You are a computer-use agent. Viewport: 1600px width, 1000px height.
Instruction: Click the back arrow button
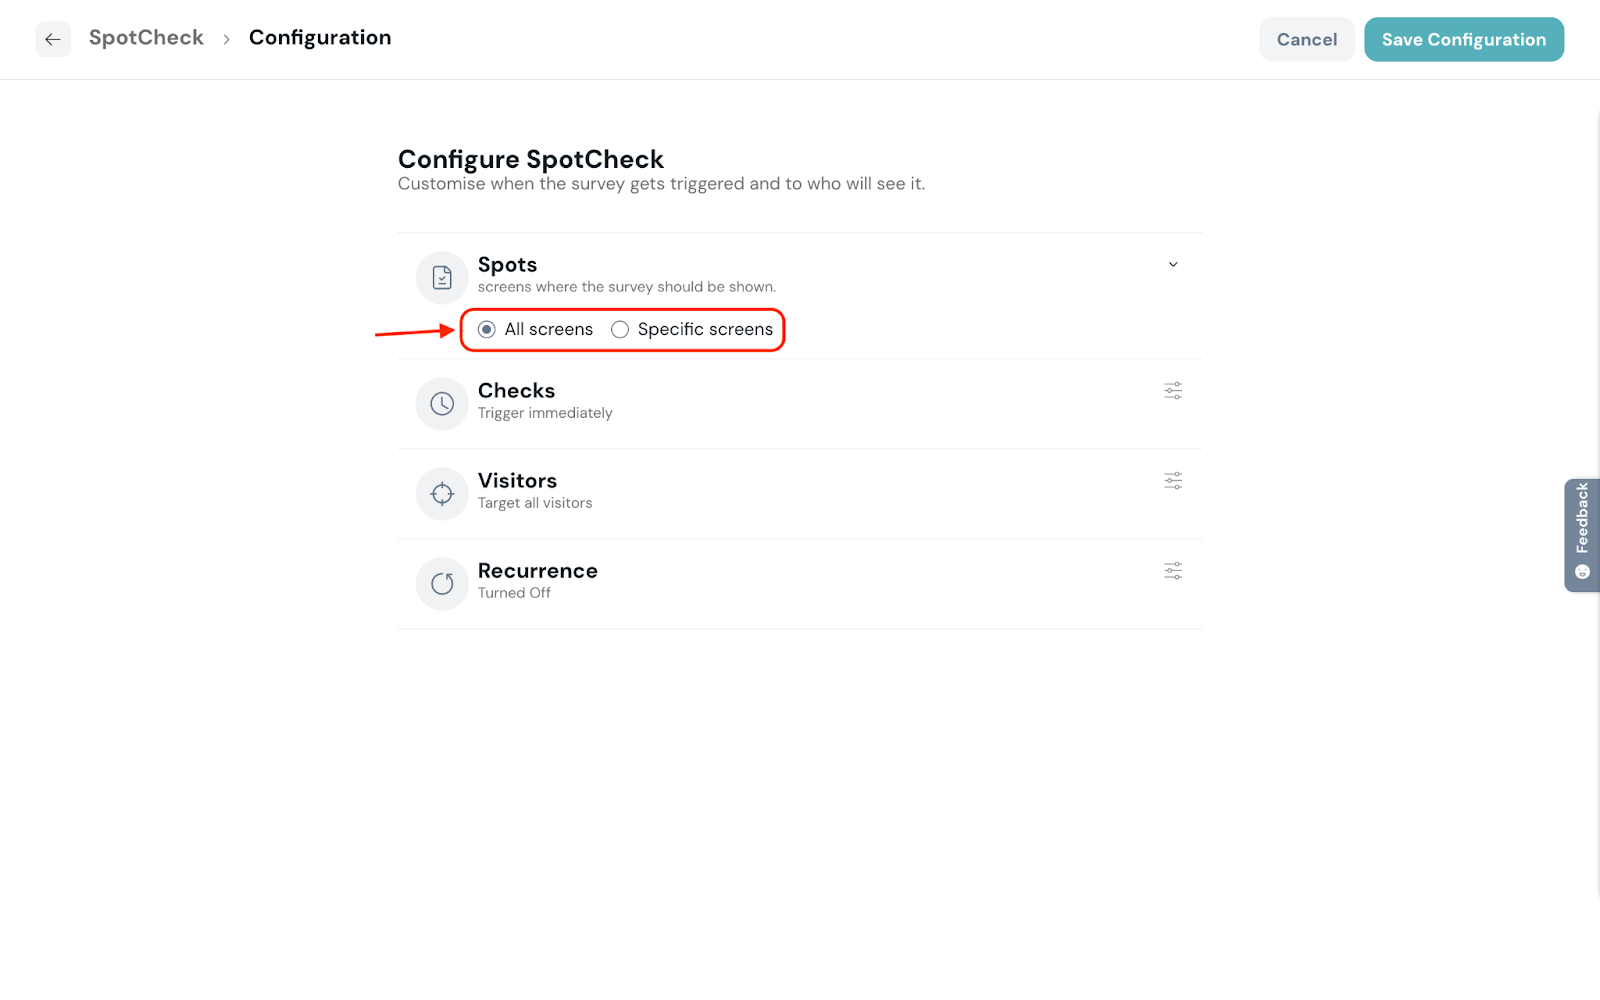pos(53,40)
